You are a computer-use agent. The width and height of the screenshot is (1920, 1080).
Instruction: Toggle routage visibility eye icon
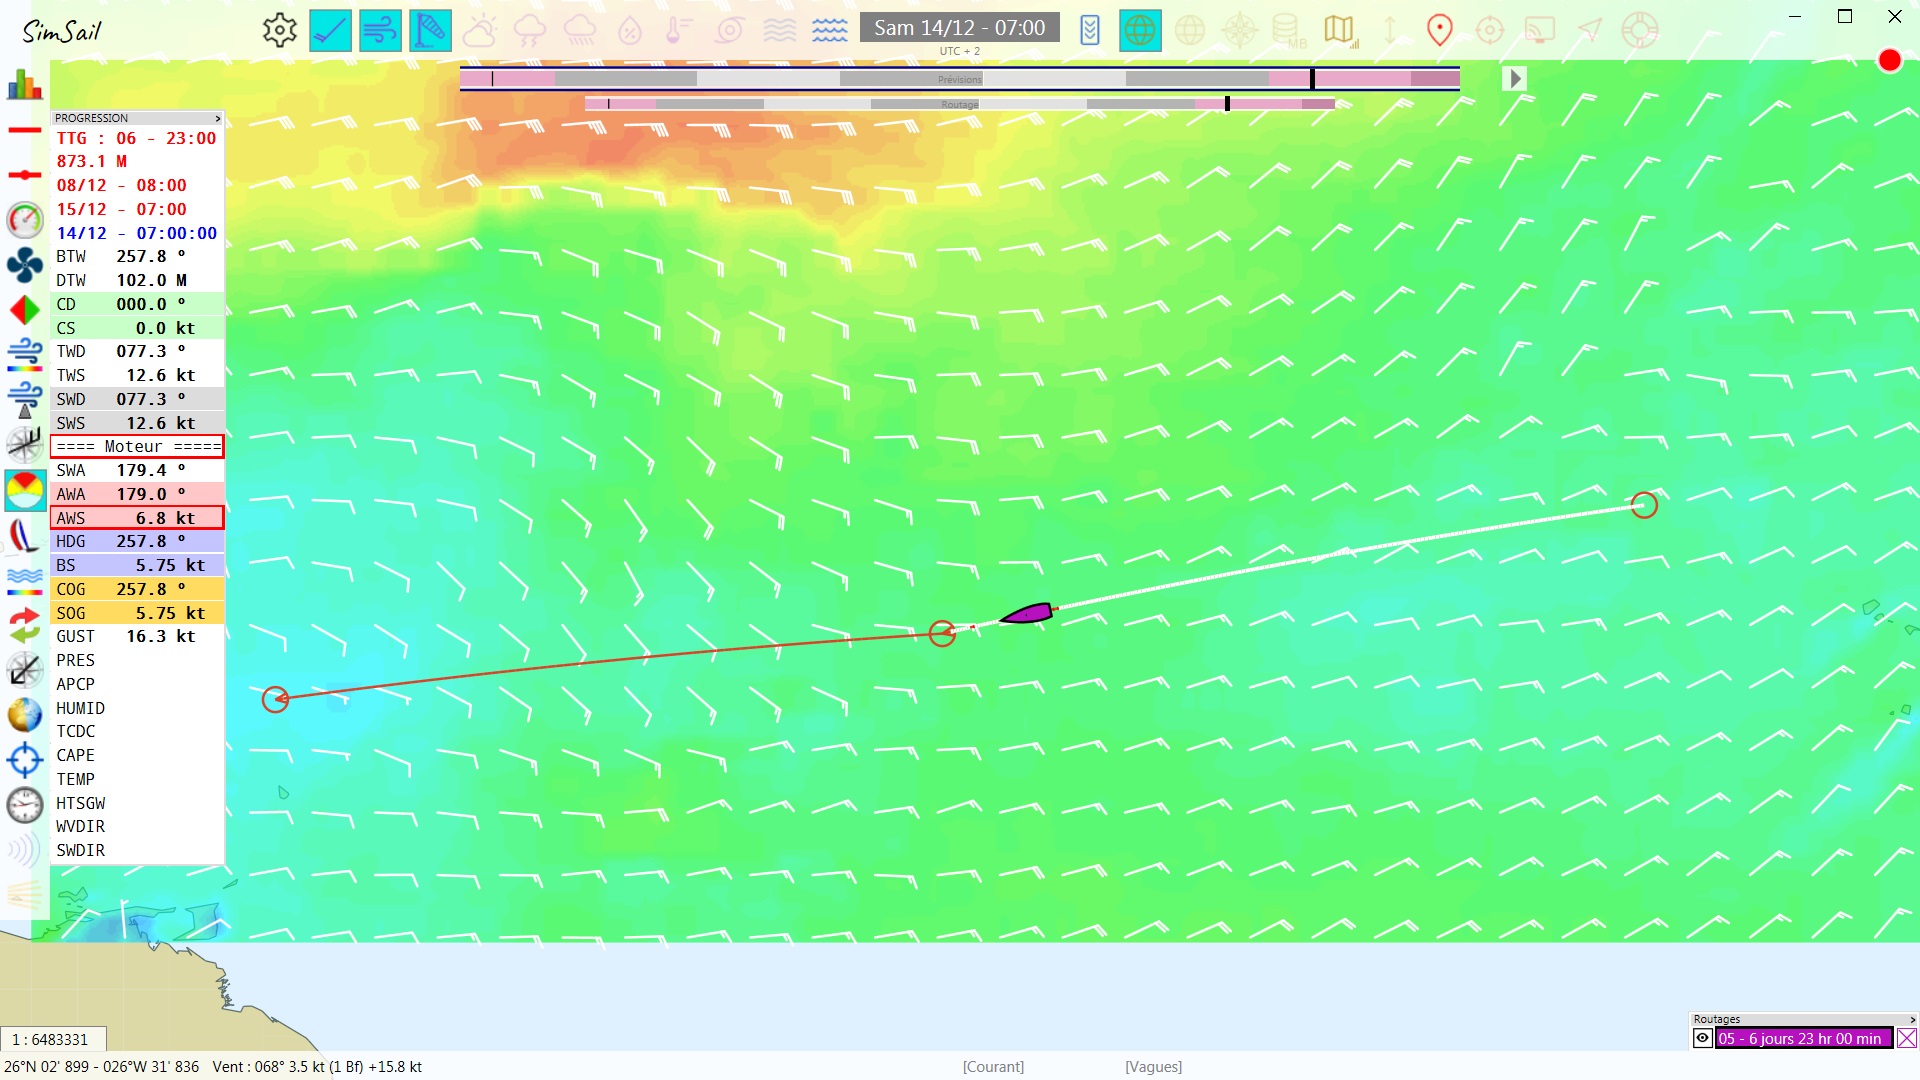pos(1702,1038)
